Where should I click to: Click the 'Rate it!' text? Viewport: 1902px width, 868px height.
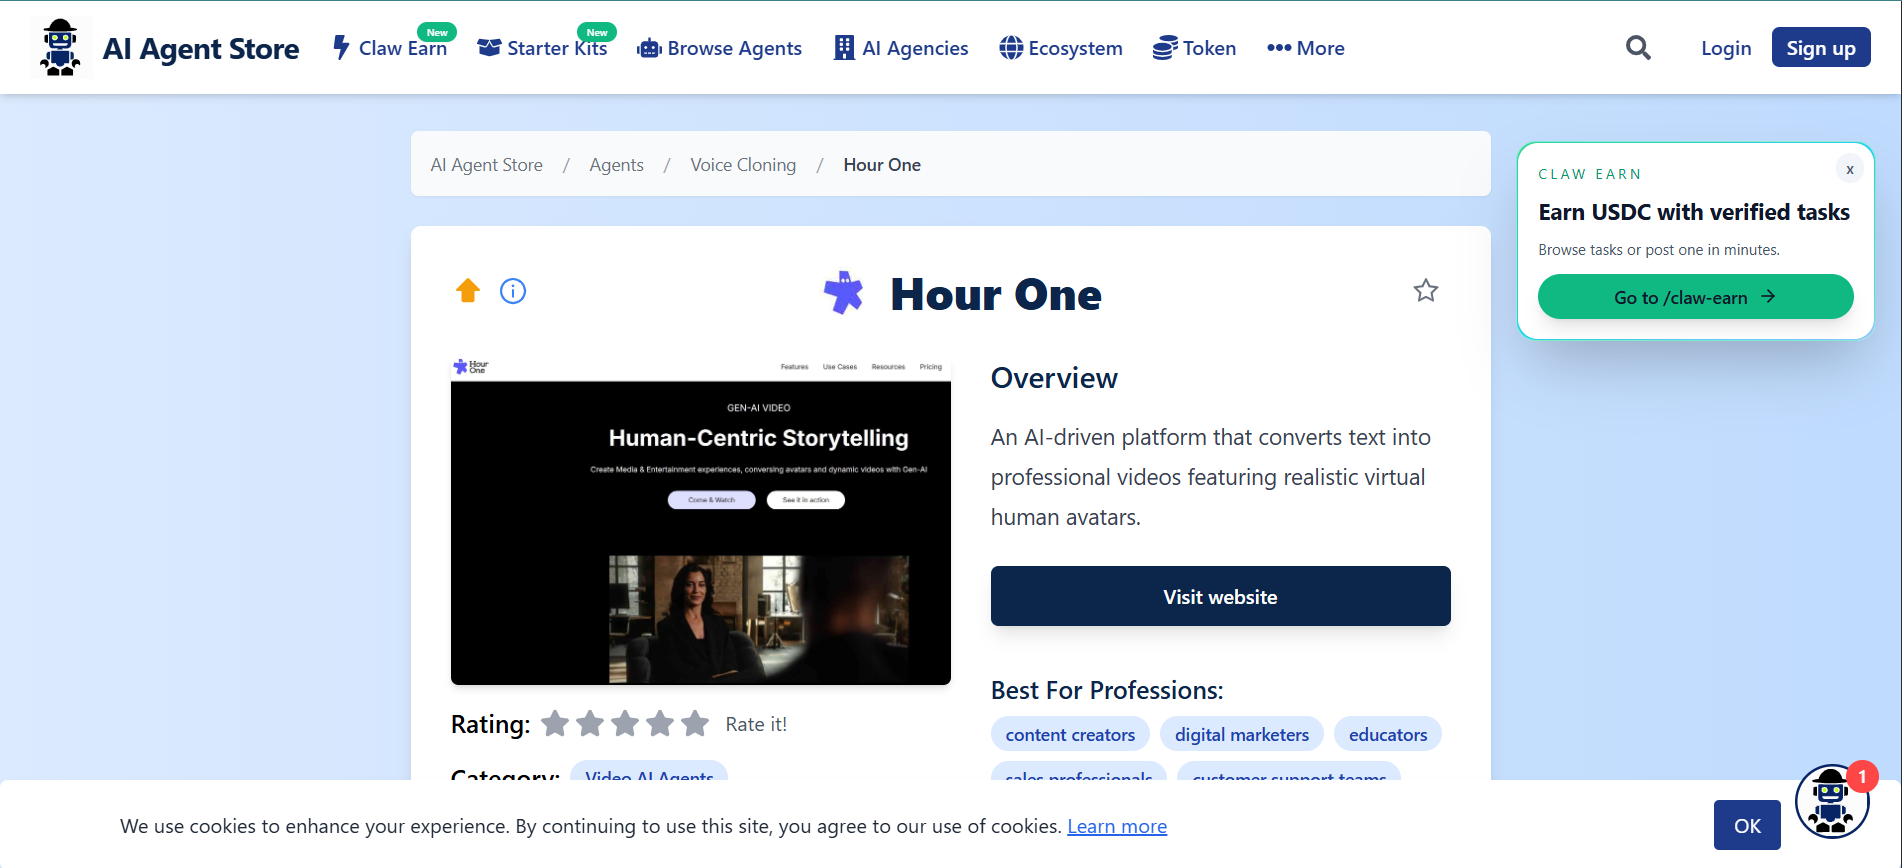click(x=756, y=724)
